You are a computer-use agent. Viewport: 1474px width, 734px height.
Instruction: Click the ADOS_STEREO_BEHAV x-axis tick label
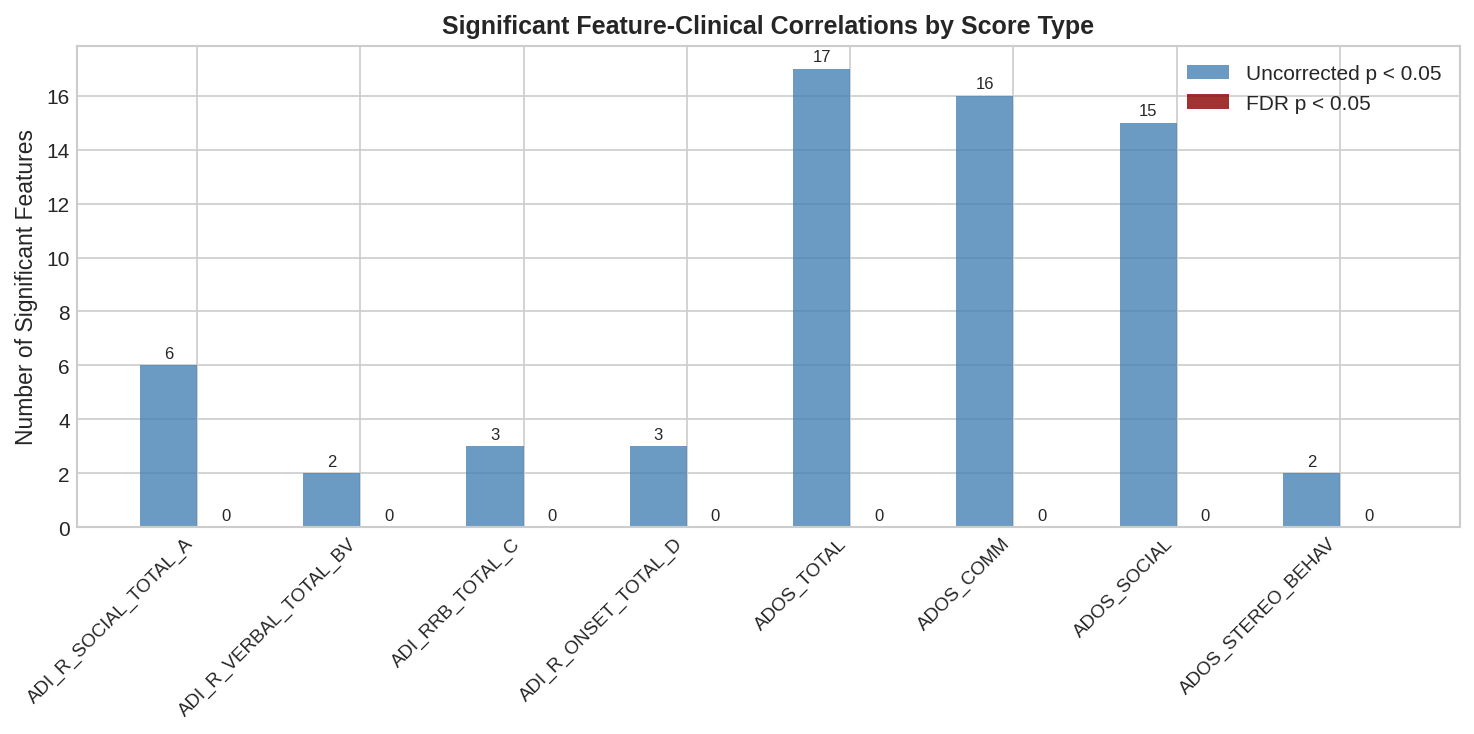point(1255,617)
